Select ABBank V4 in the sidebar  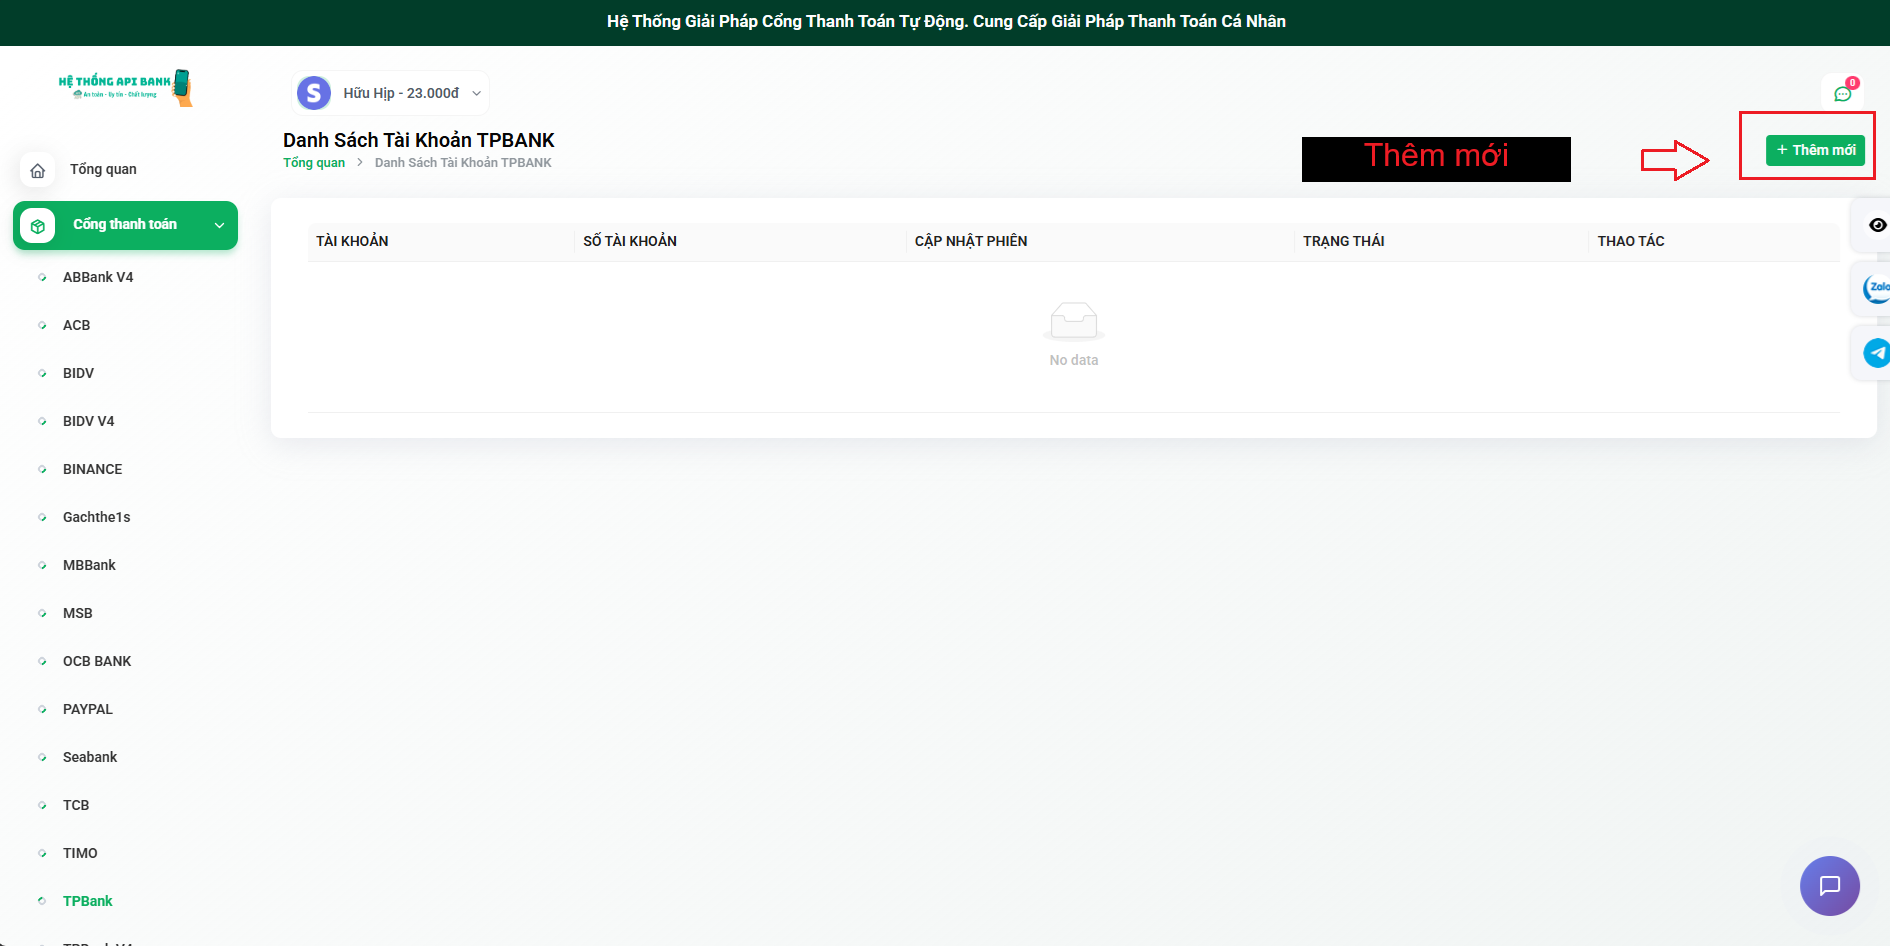pos(98,277)
